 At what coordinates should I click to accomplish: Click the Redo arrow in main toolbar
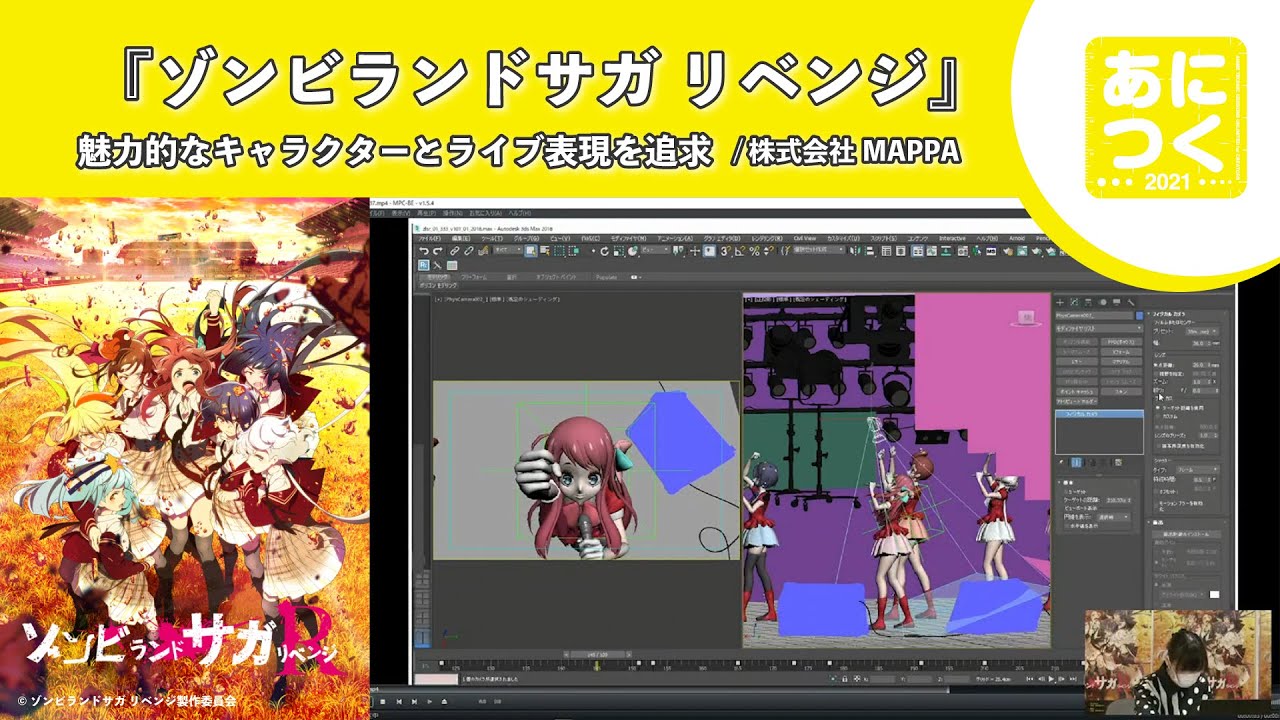(437, 251)
